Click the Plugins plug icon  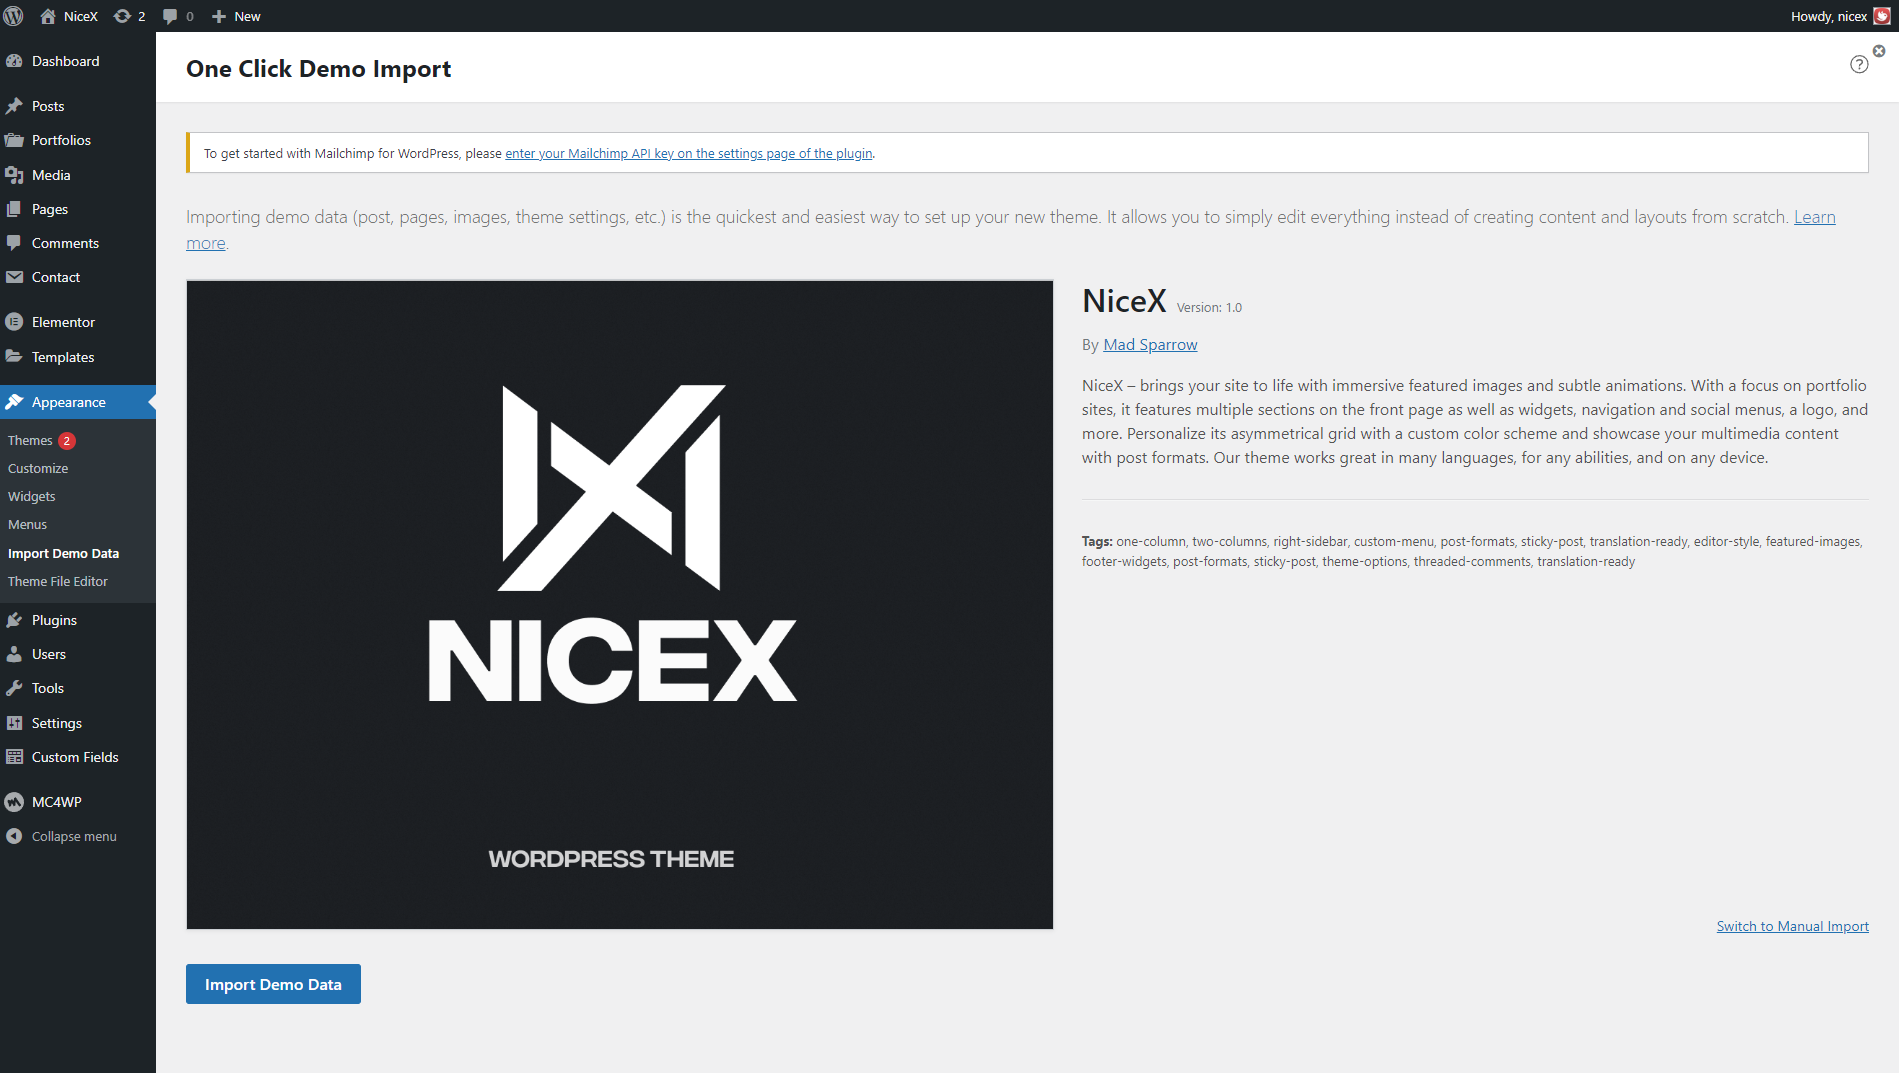point(14,620)
